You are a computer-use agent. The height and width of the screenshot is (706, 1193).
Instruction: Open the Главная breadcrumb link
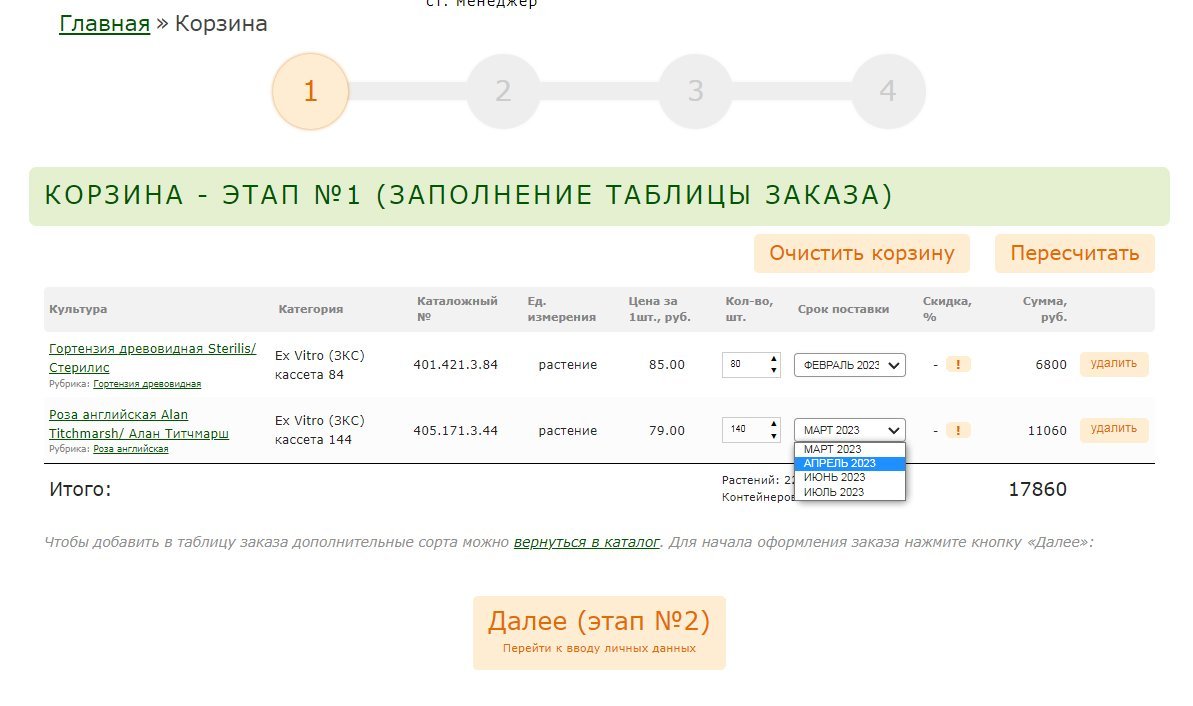104,24
